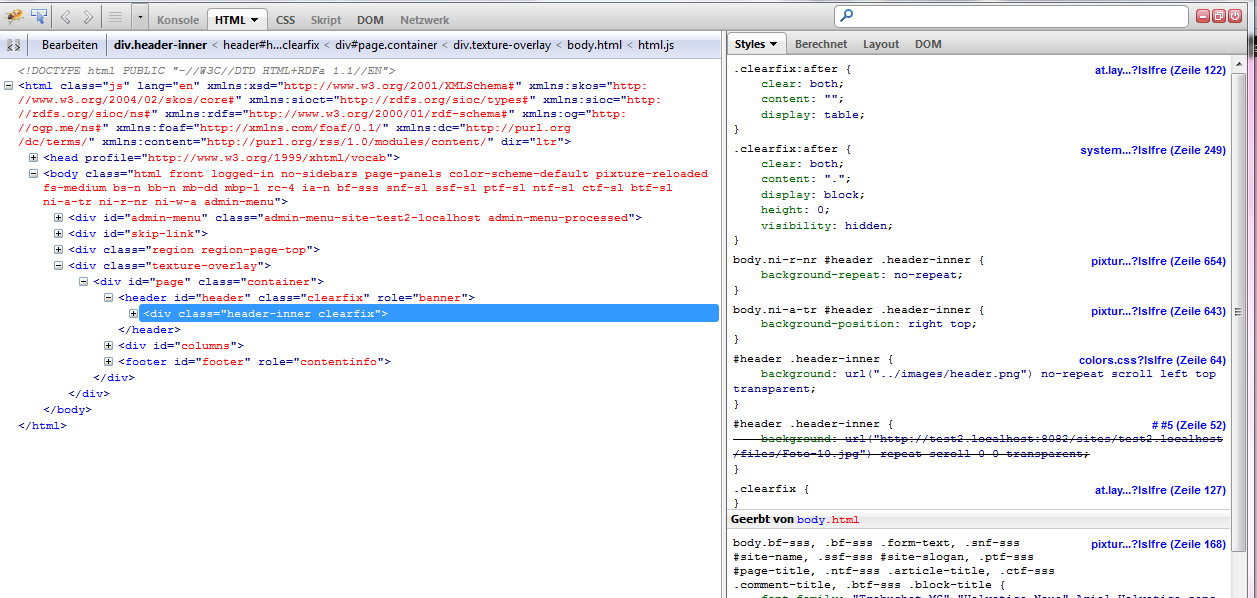Image resolution: width=1257 pixels, height=598 pixels.
Task: Select body.html breadcrumb
Action: coord(594,45)
